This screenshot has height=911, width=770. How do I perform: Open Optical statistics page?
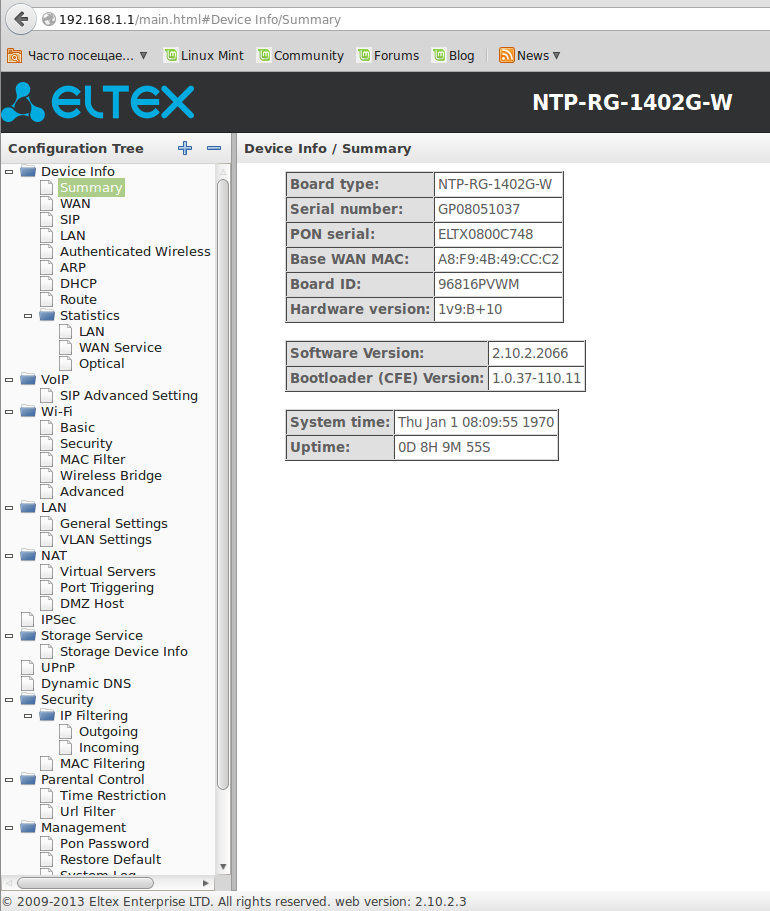click(x=102, y=363)
